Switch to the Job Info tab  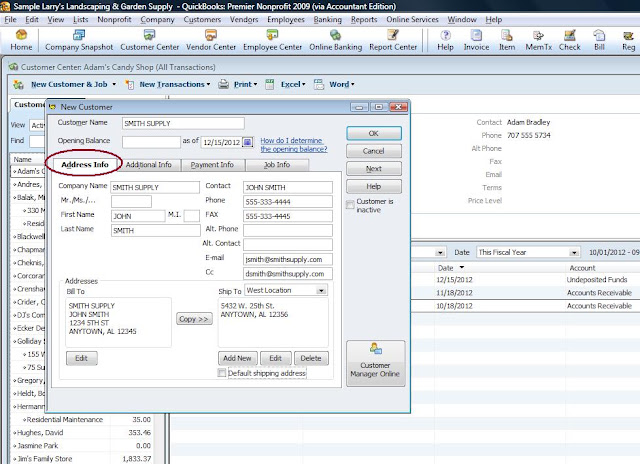(x=277, y=165)
